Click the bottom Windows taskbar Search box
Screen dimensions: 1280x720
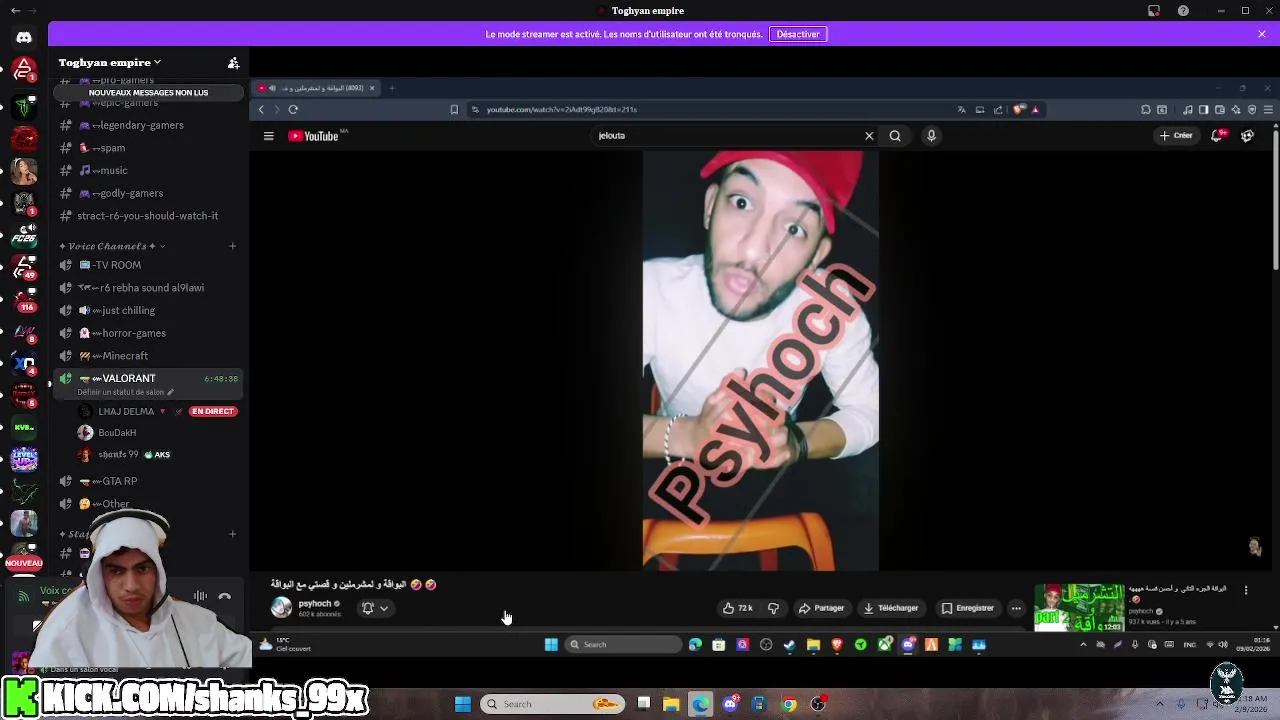tap(552, 704)
